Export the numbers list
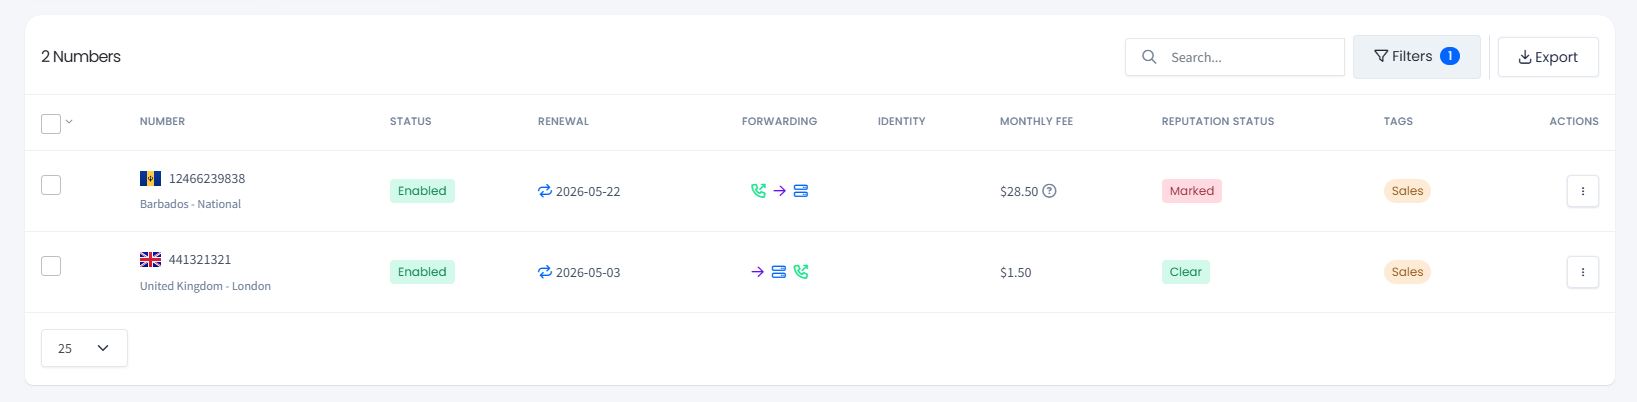Screen dimensions: 1637x402 [x=1548, y=57]
